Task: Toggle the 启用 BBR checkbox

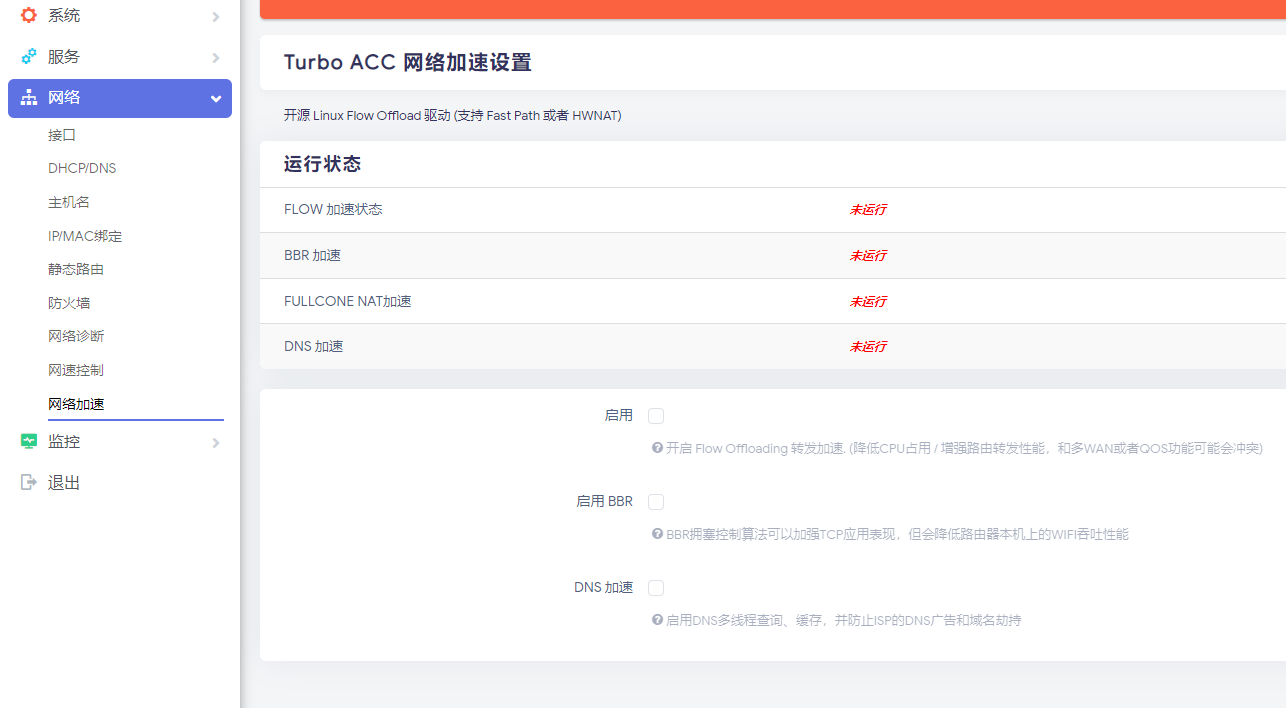Action: (x=656, y=502)
